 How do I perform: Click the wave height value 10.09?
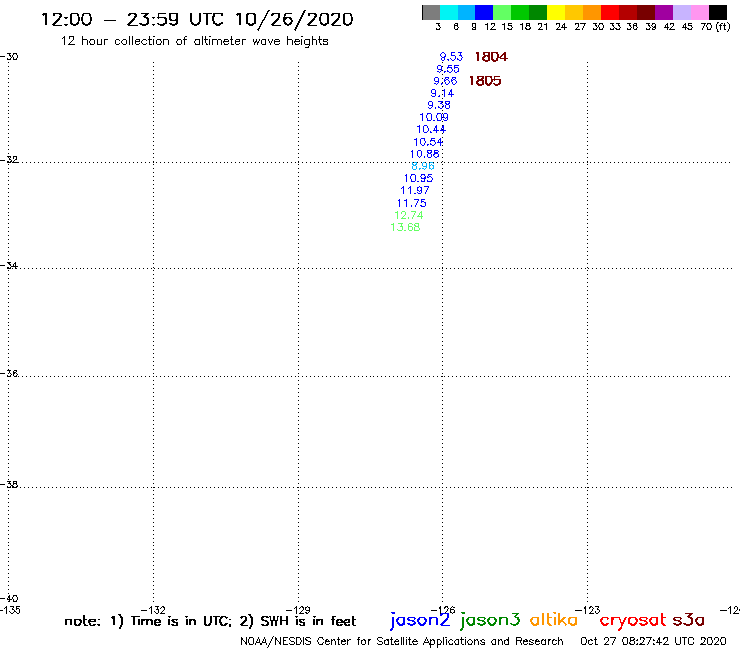[x=434, y=117]
